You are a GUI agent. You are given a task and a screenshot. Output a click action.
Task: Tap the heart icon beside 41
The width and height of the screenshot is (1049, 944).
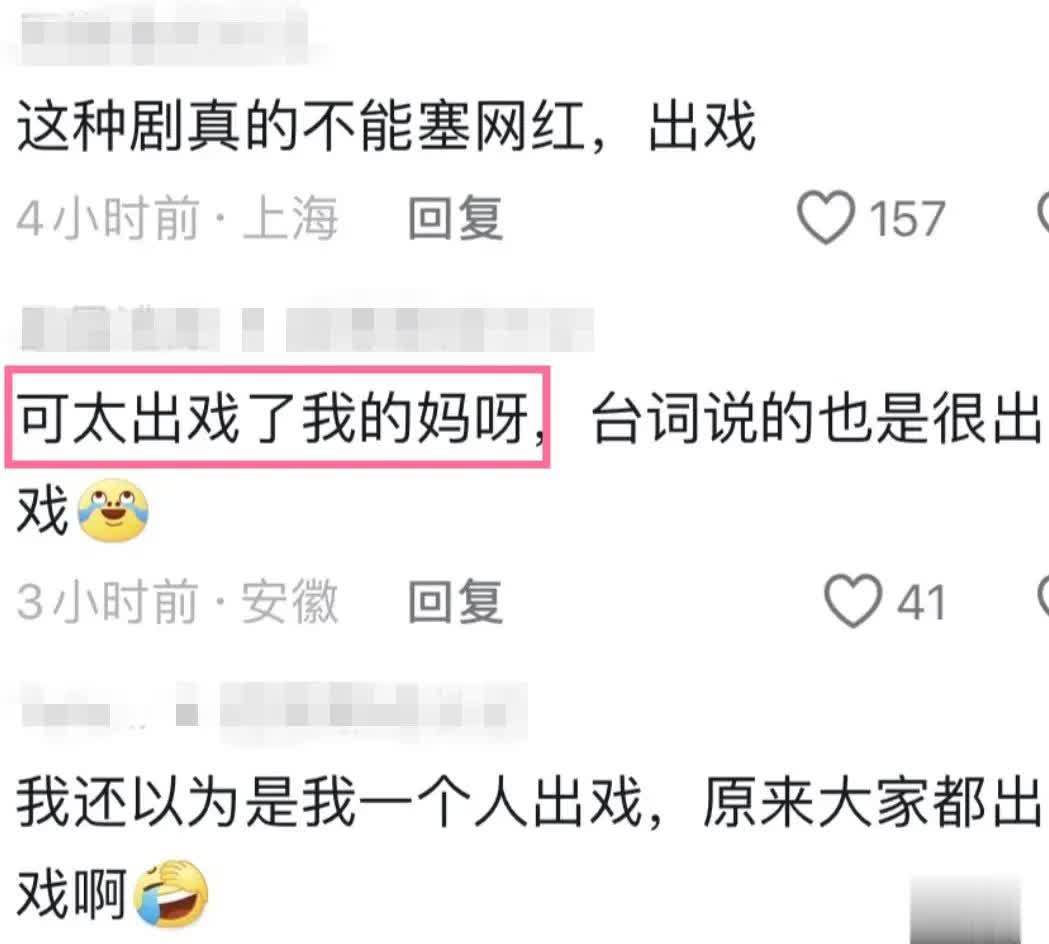853,601
